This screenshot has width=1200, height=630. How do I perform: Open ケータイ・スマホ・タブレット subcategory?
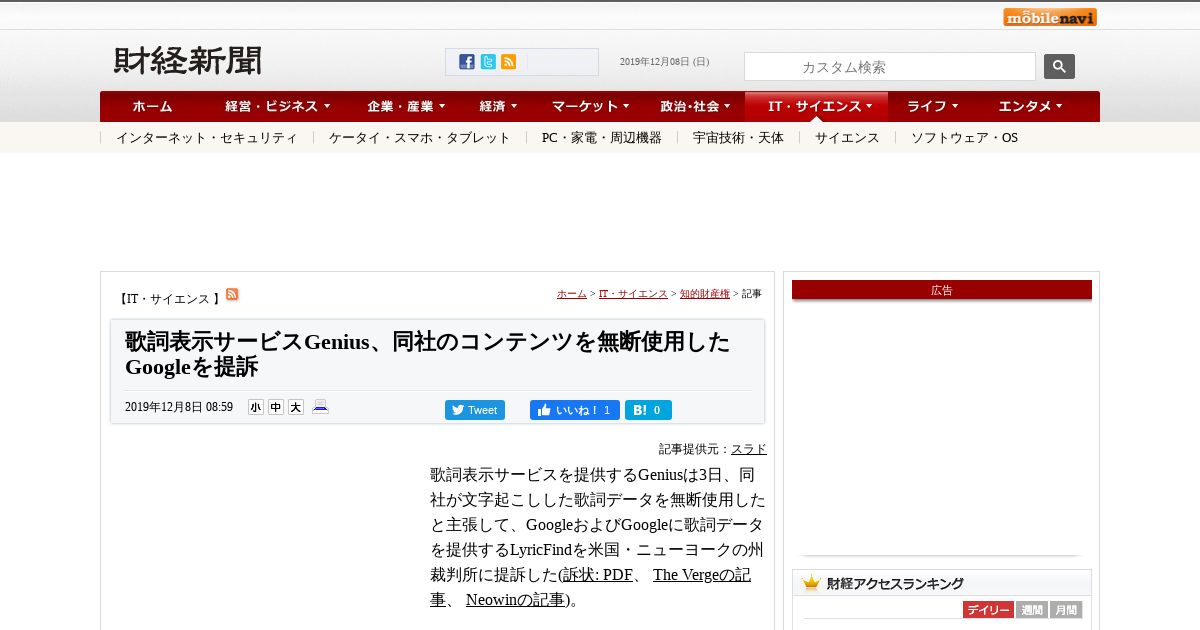pos(420,138)
